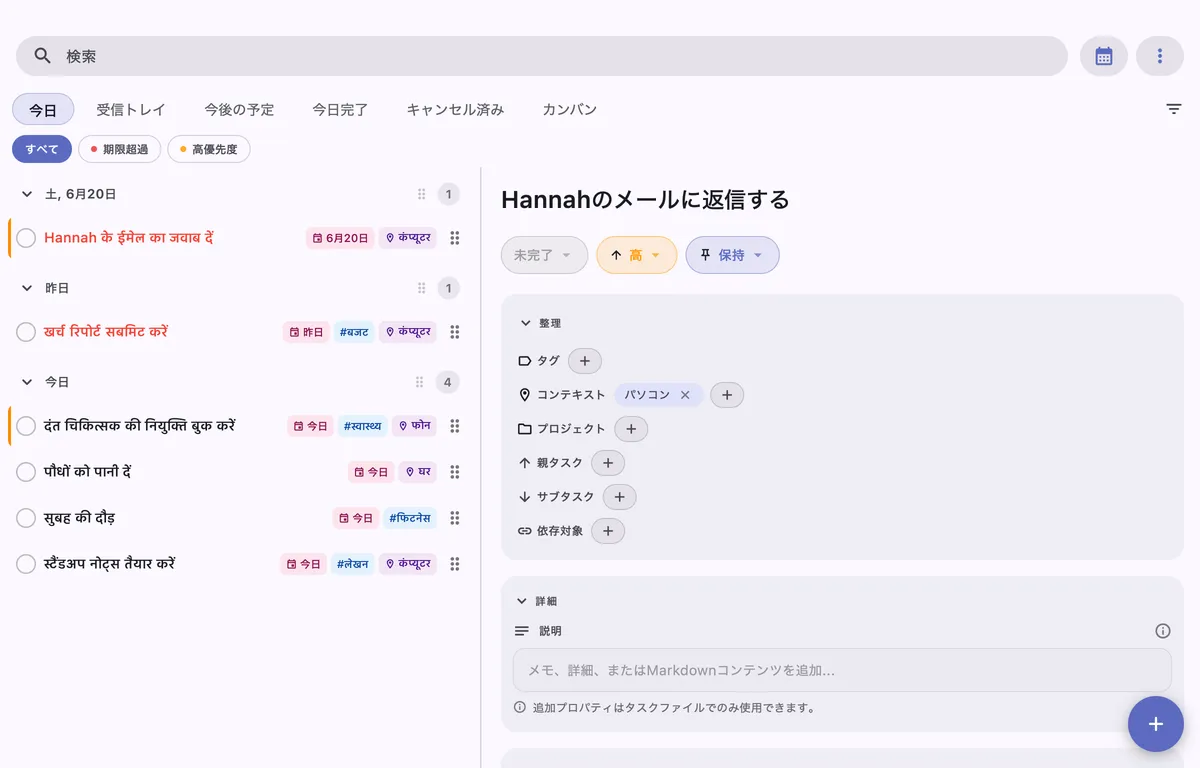The width and height of the screenshot is (1200, 768).
Task: Mark Hannah के ईमेल task complete
Action: pyautogui.click(x=26, y=238)
